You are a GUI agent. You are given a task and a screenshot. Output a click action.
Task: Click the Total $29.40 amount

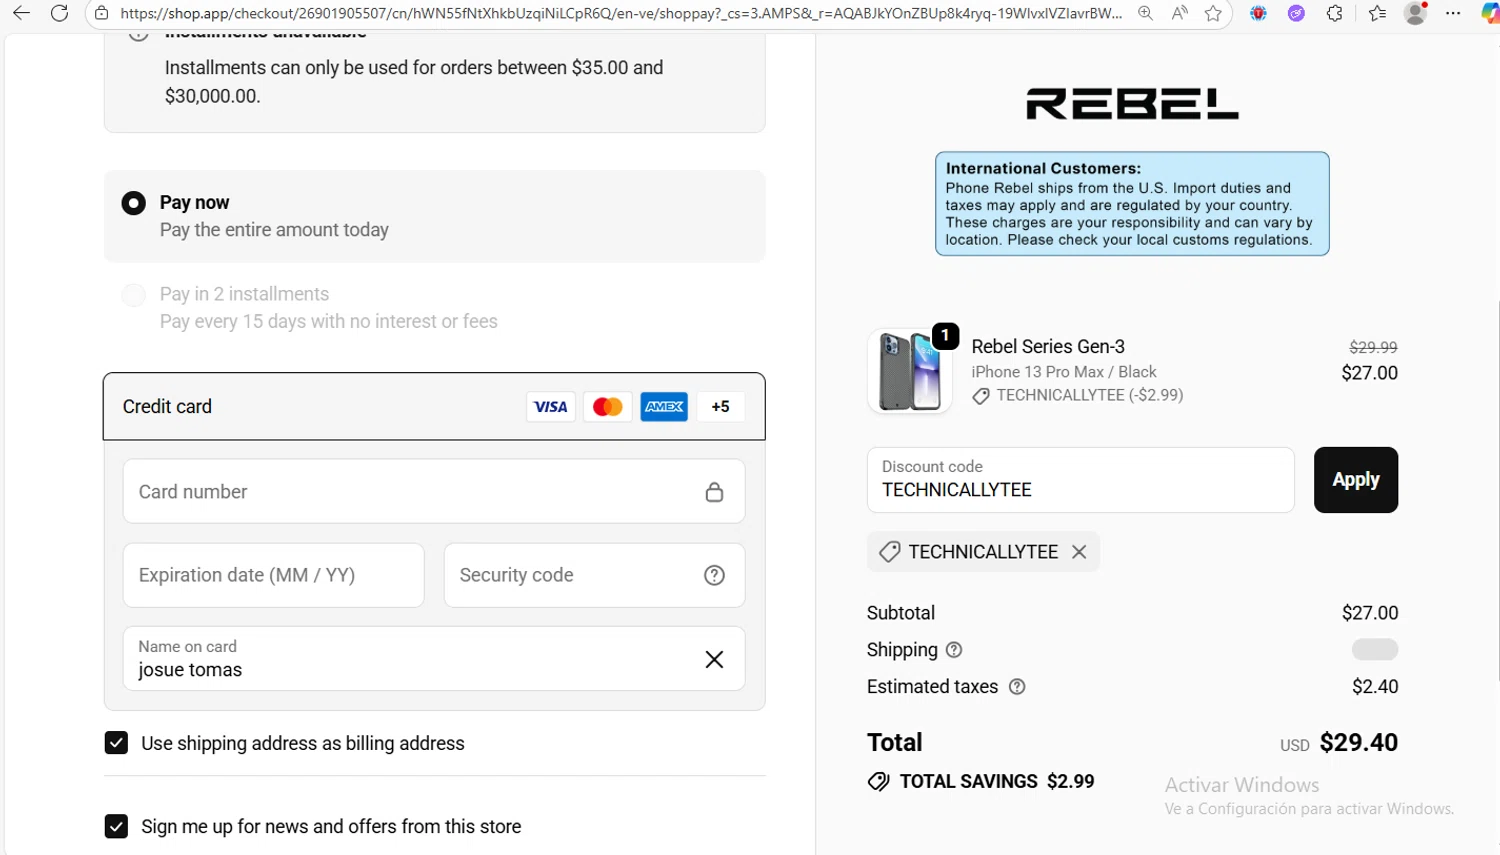tap(1358, 742)
